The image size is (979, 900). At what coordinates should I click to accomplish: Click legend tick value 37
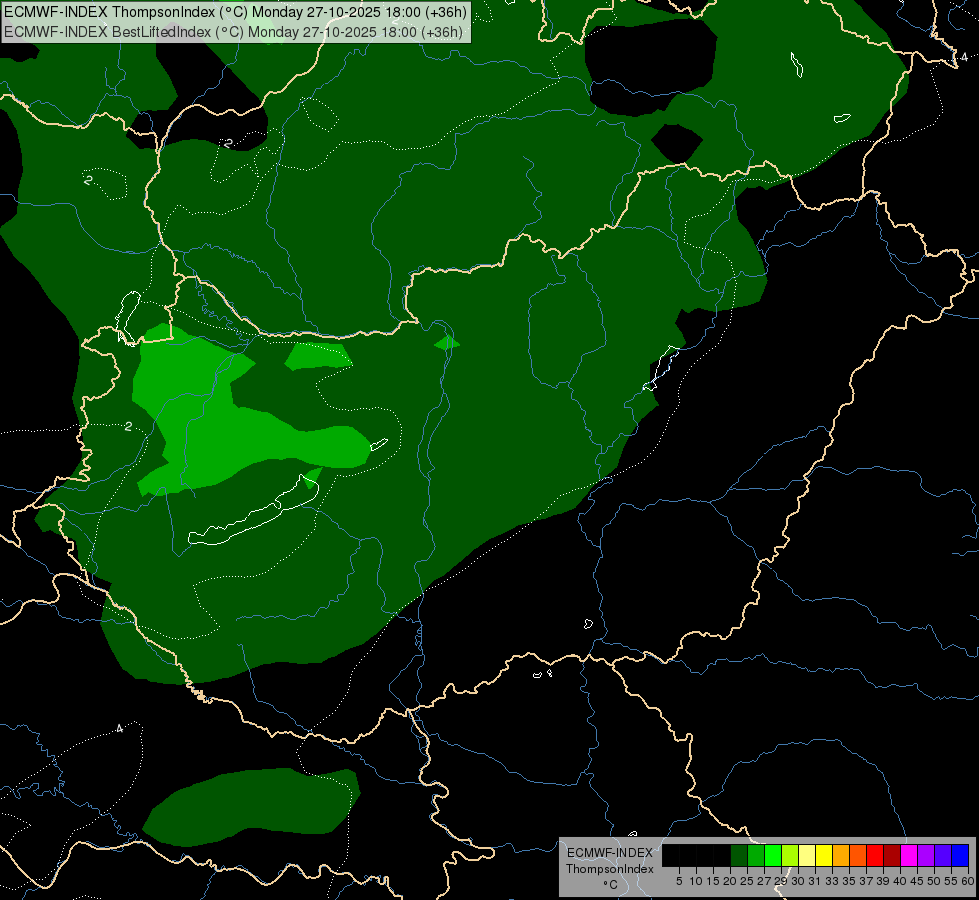click(x=867, y=881)
